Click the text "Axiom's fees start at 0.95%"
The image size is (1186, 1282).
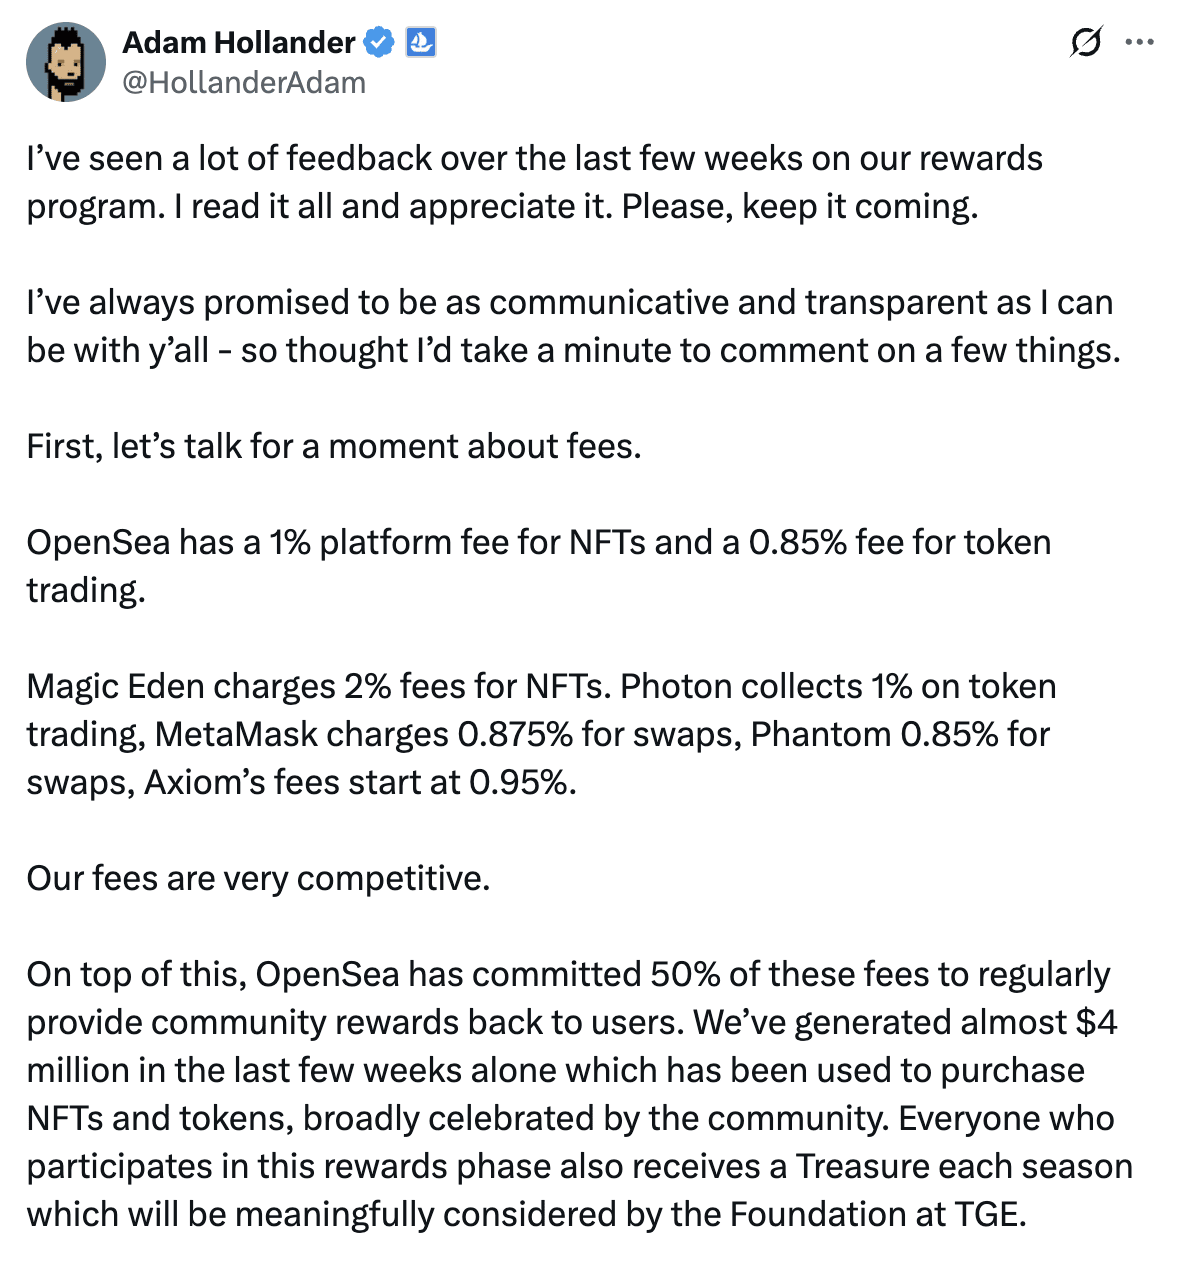pyautogui.click(x=360, y=783)
